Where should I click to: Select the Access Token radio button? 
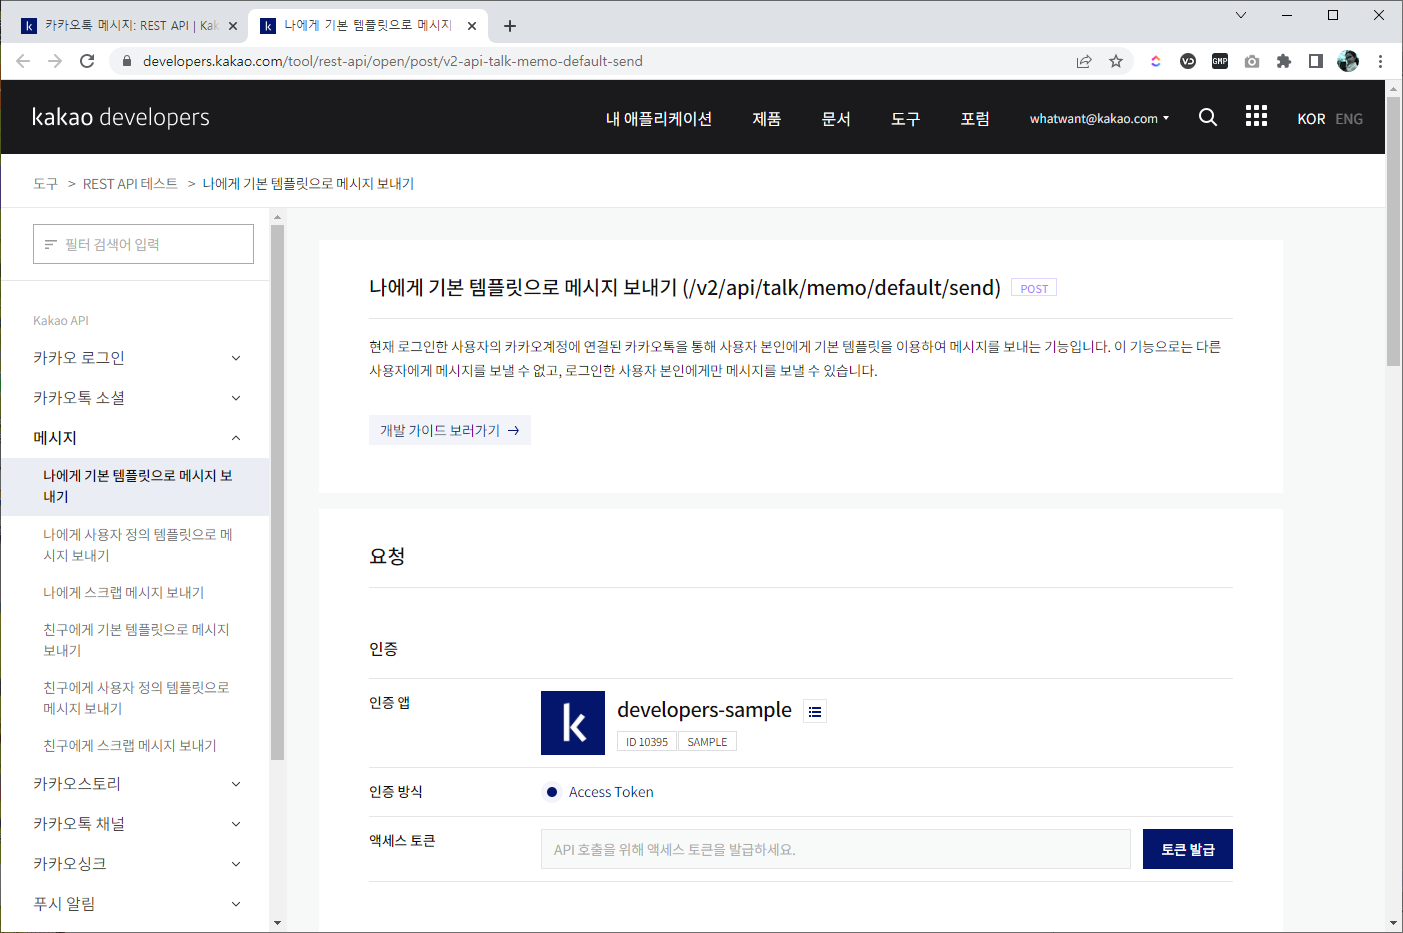pyautogui.click(x=552, y=792)
